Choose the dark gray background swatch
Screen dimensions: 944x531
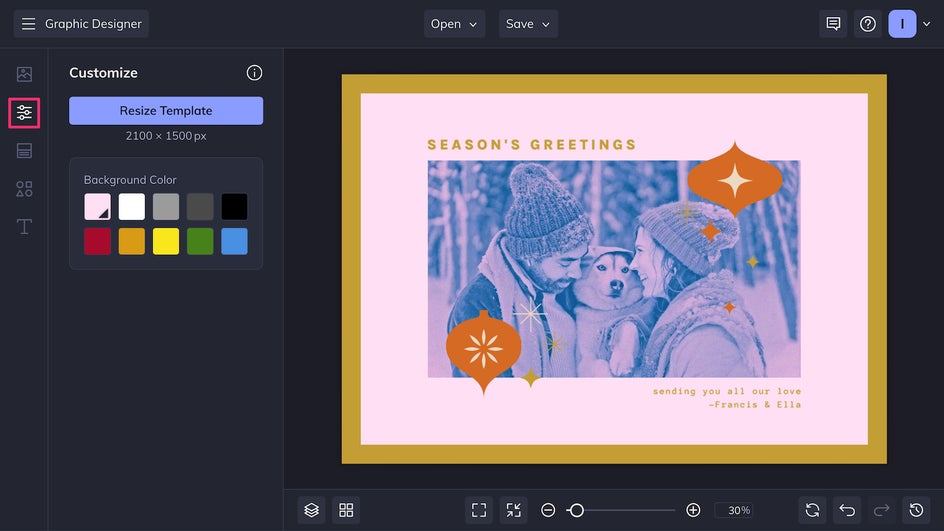[x=200, y=206]
